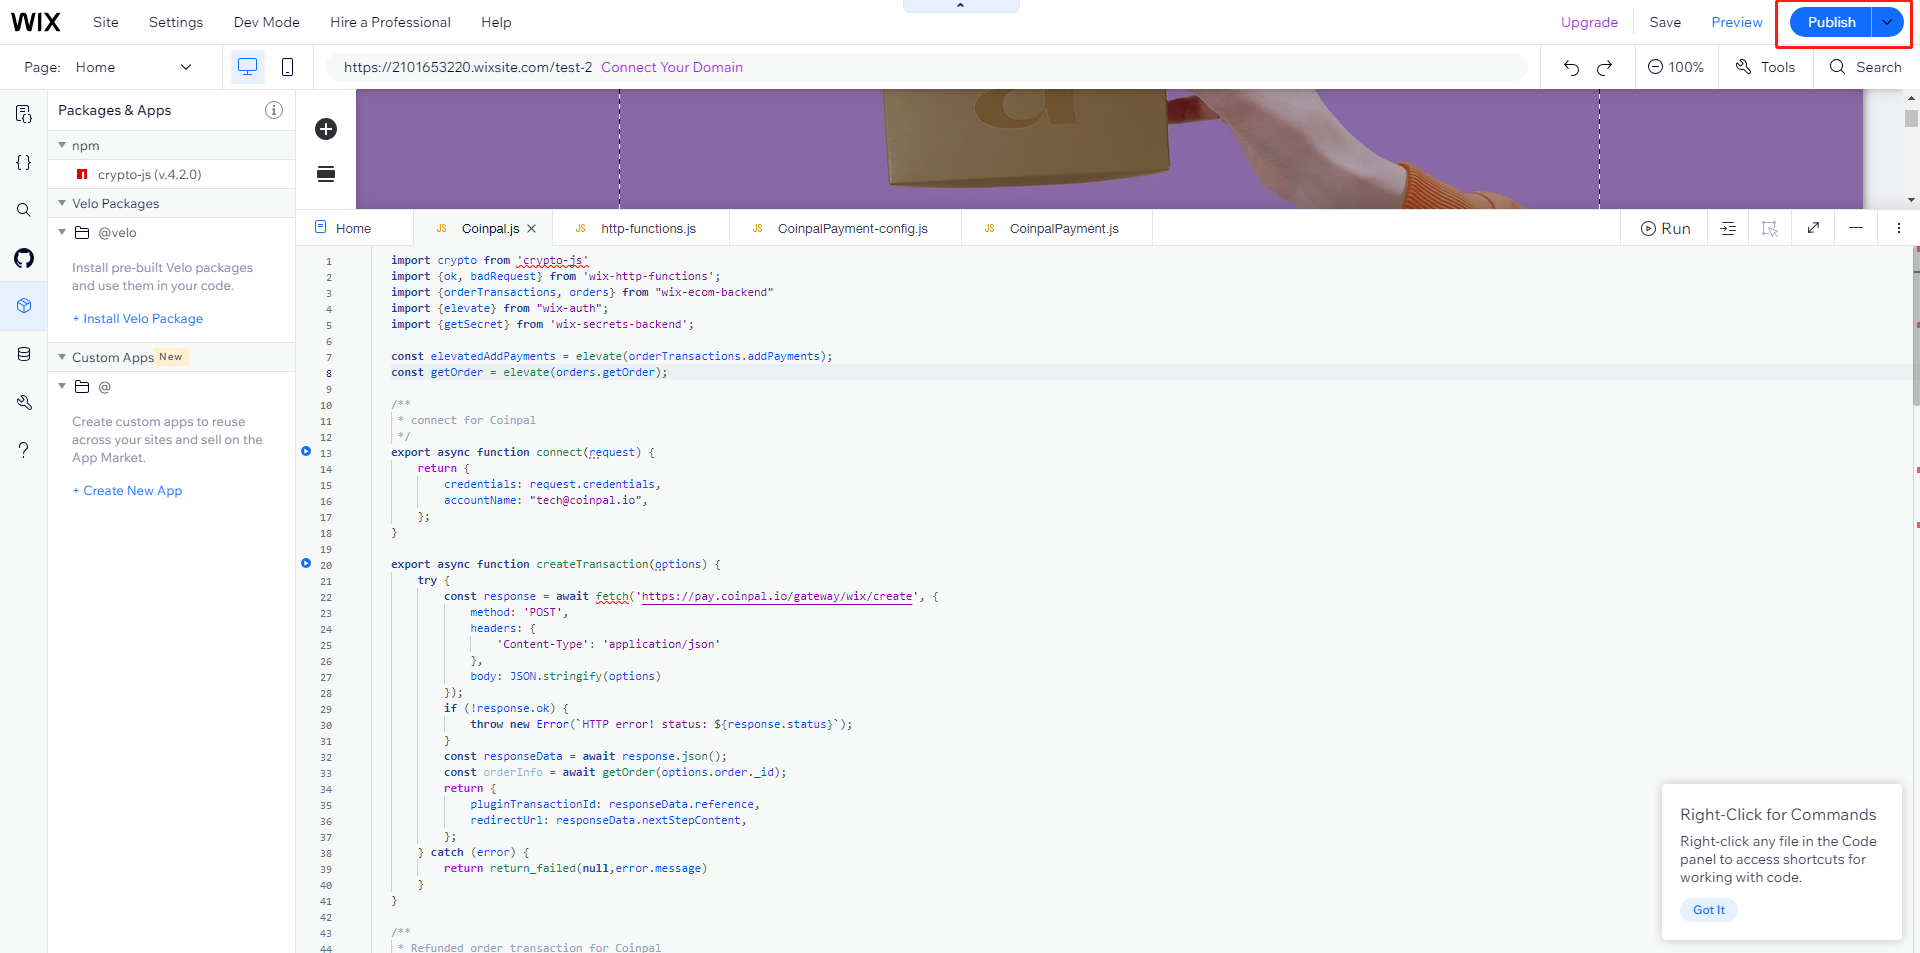This screenshot has width=1920, height=953.
Task: Switch to mobile view icon
Action: pyautogui.click(x=287, y=67)
